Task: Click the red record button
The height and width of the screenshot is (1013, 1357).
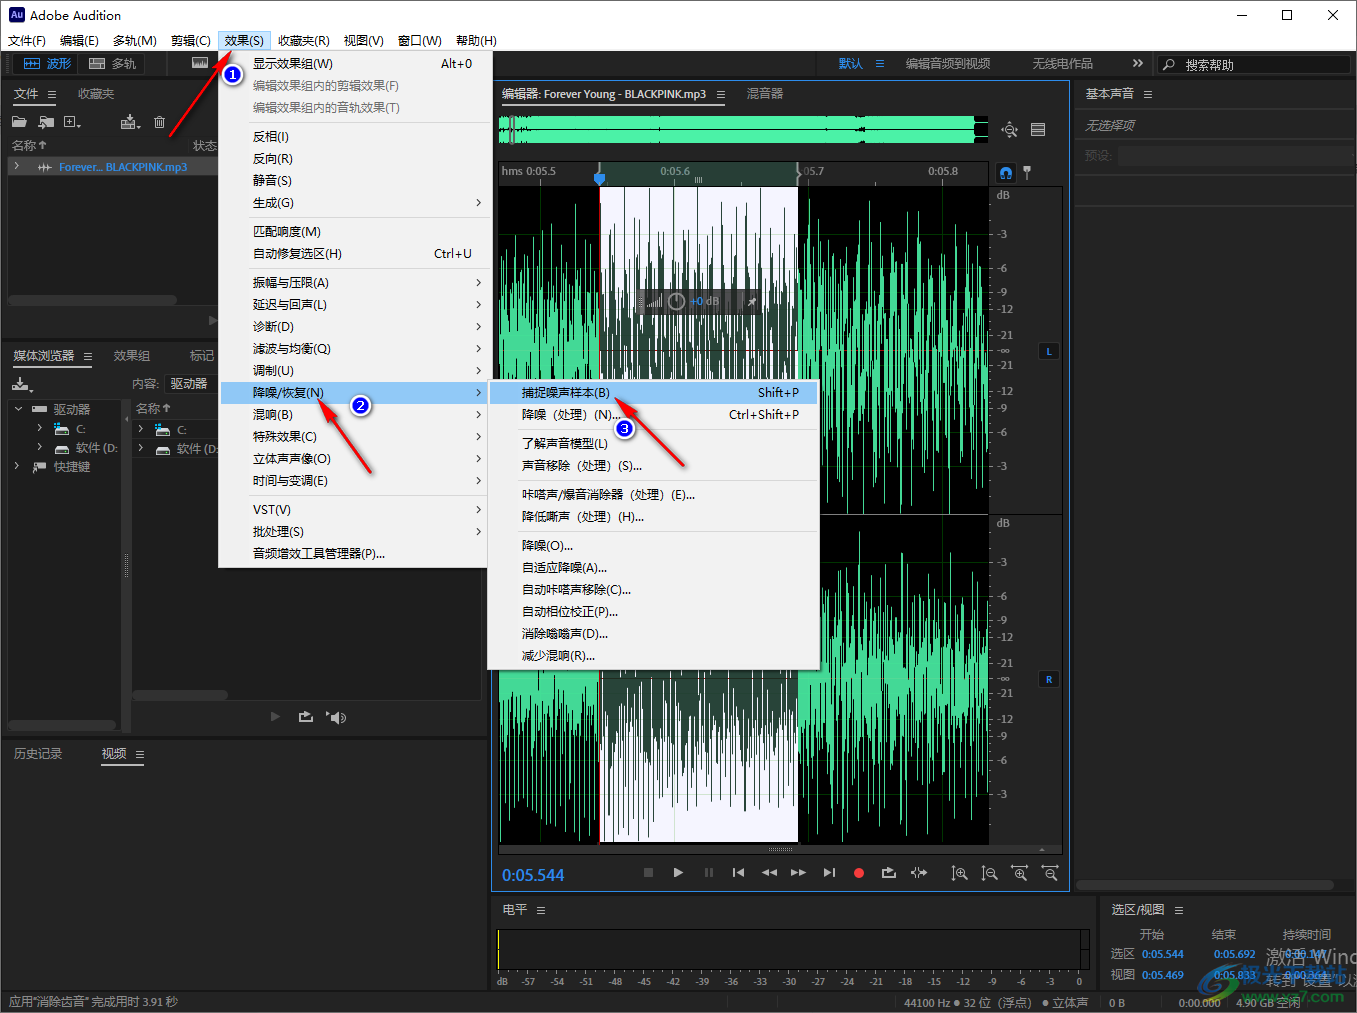Action: [858, 873]
